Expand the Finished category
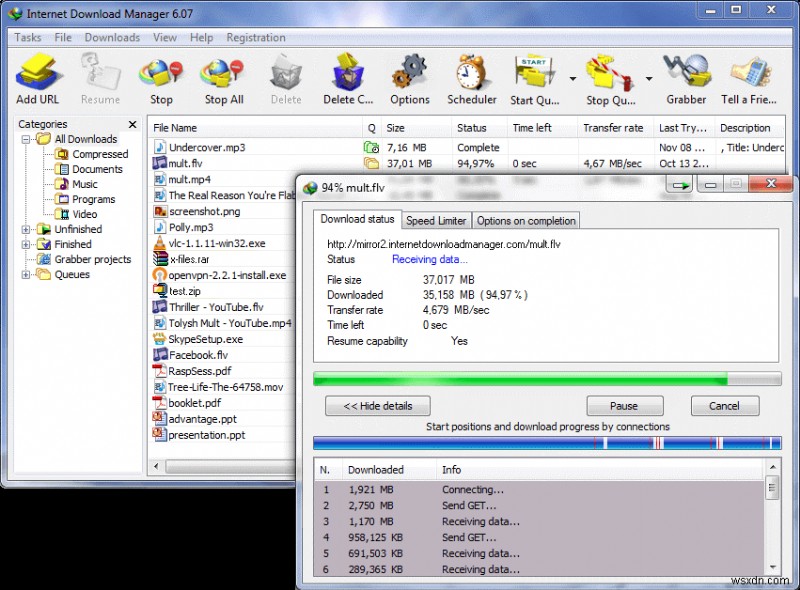800x590 pixels. (24, 244)
